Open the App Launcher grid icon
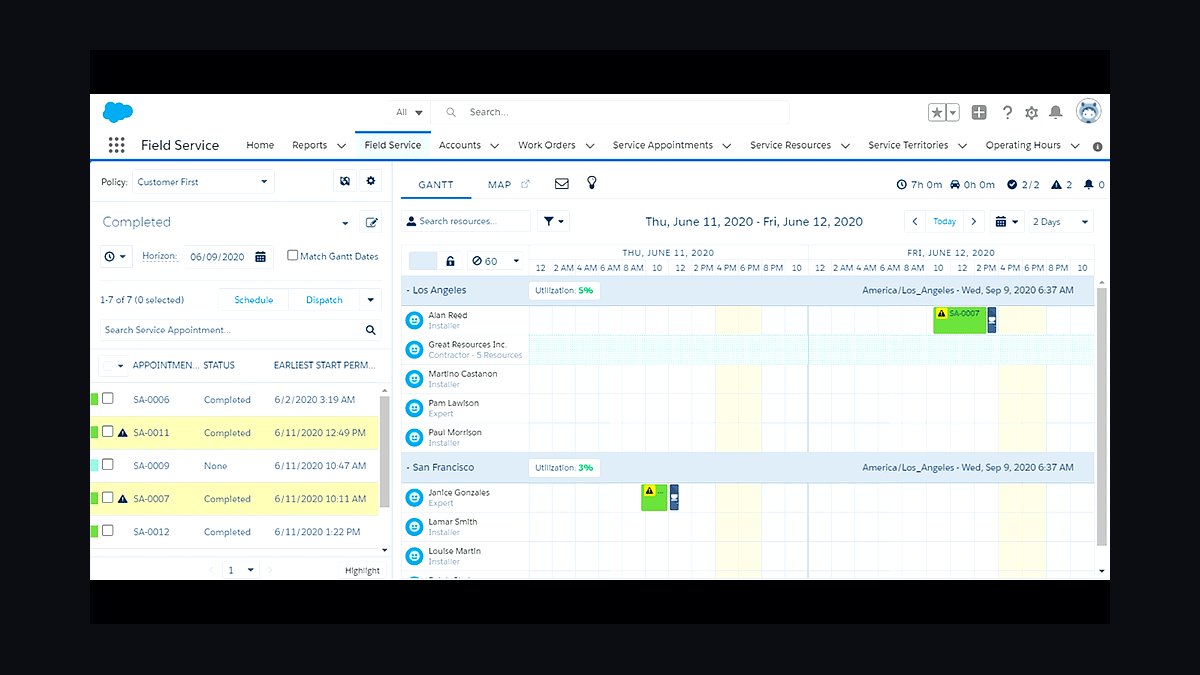Viewport: 1200px width, 675px height. click(116, 145)
